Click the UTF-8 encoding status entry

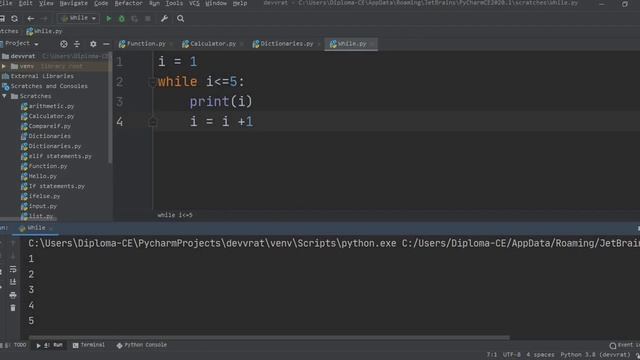(512, 355)
